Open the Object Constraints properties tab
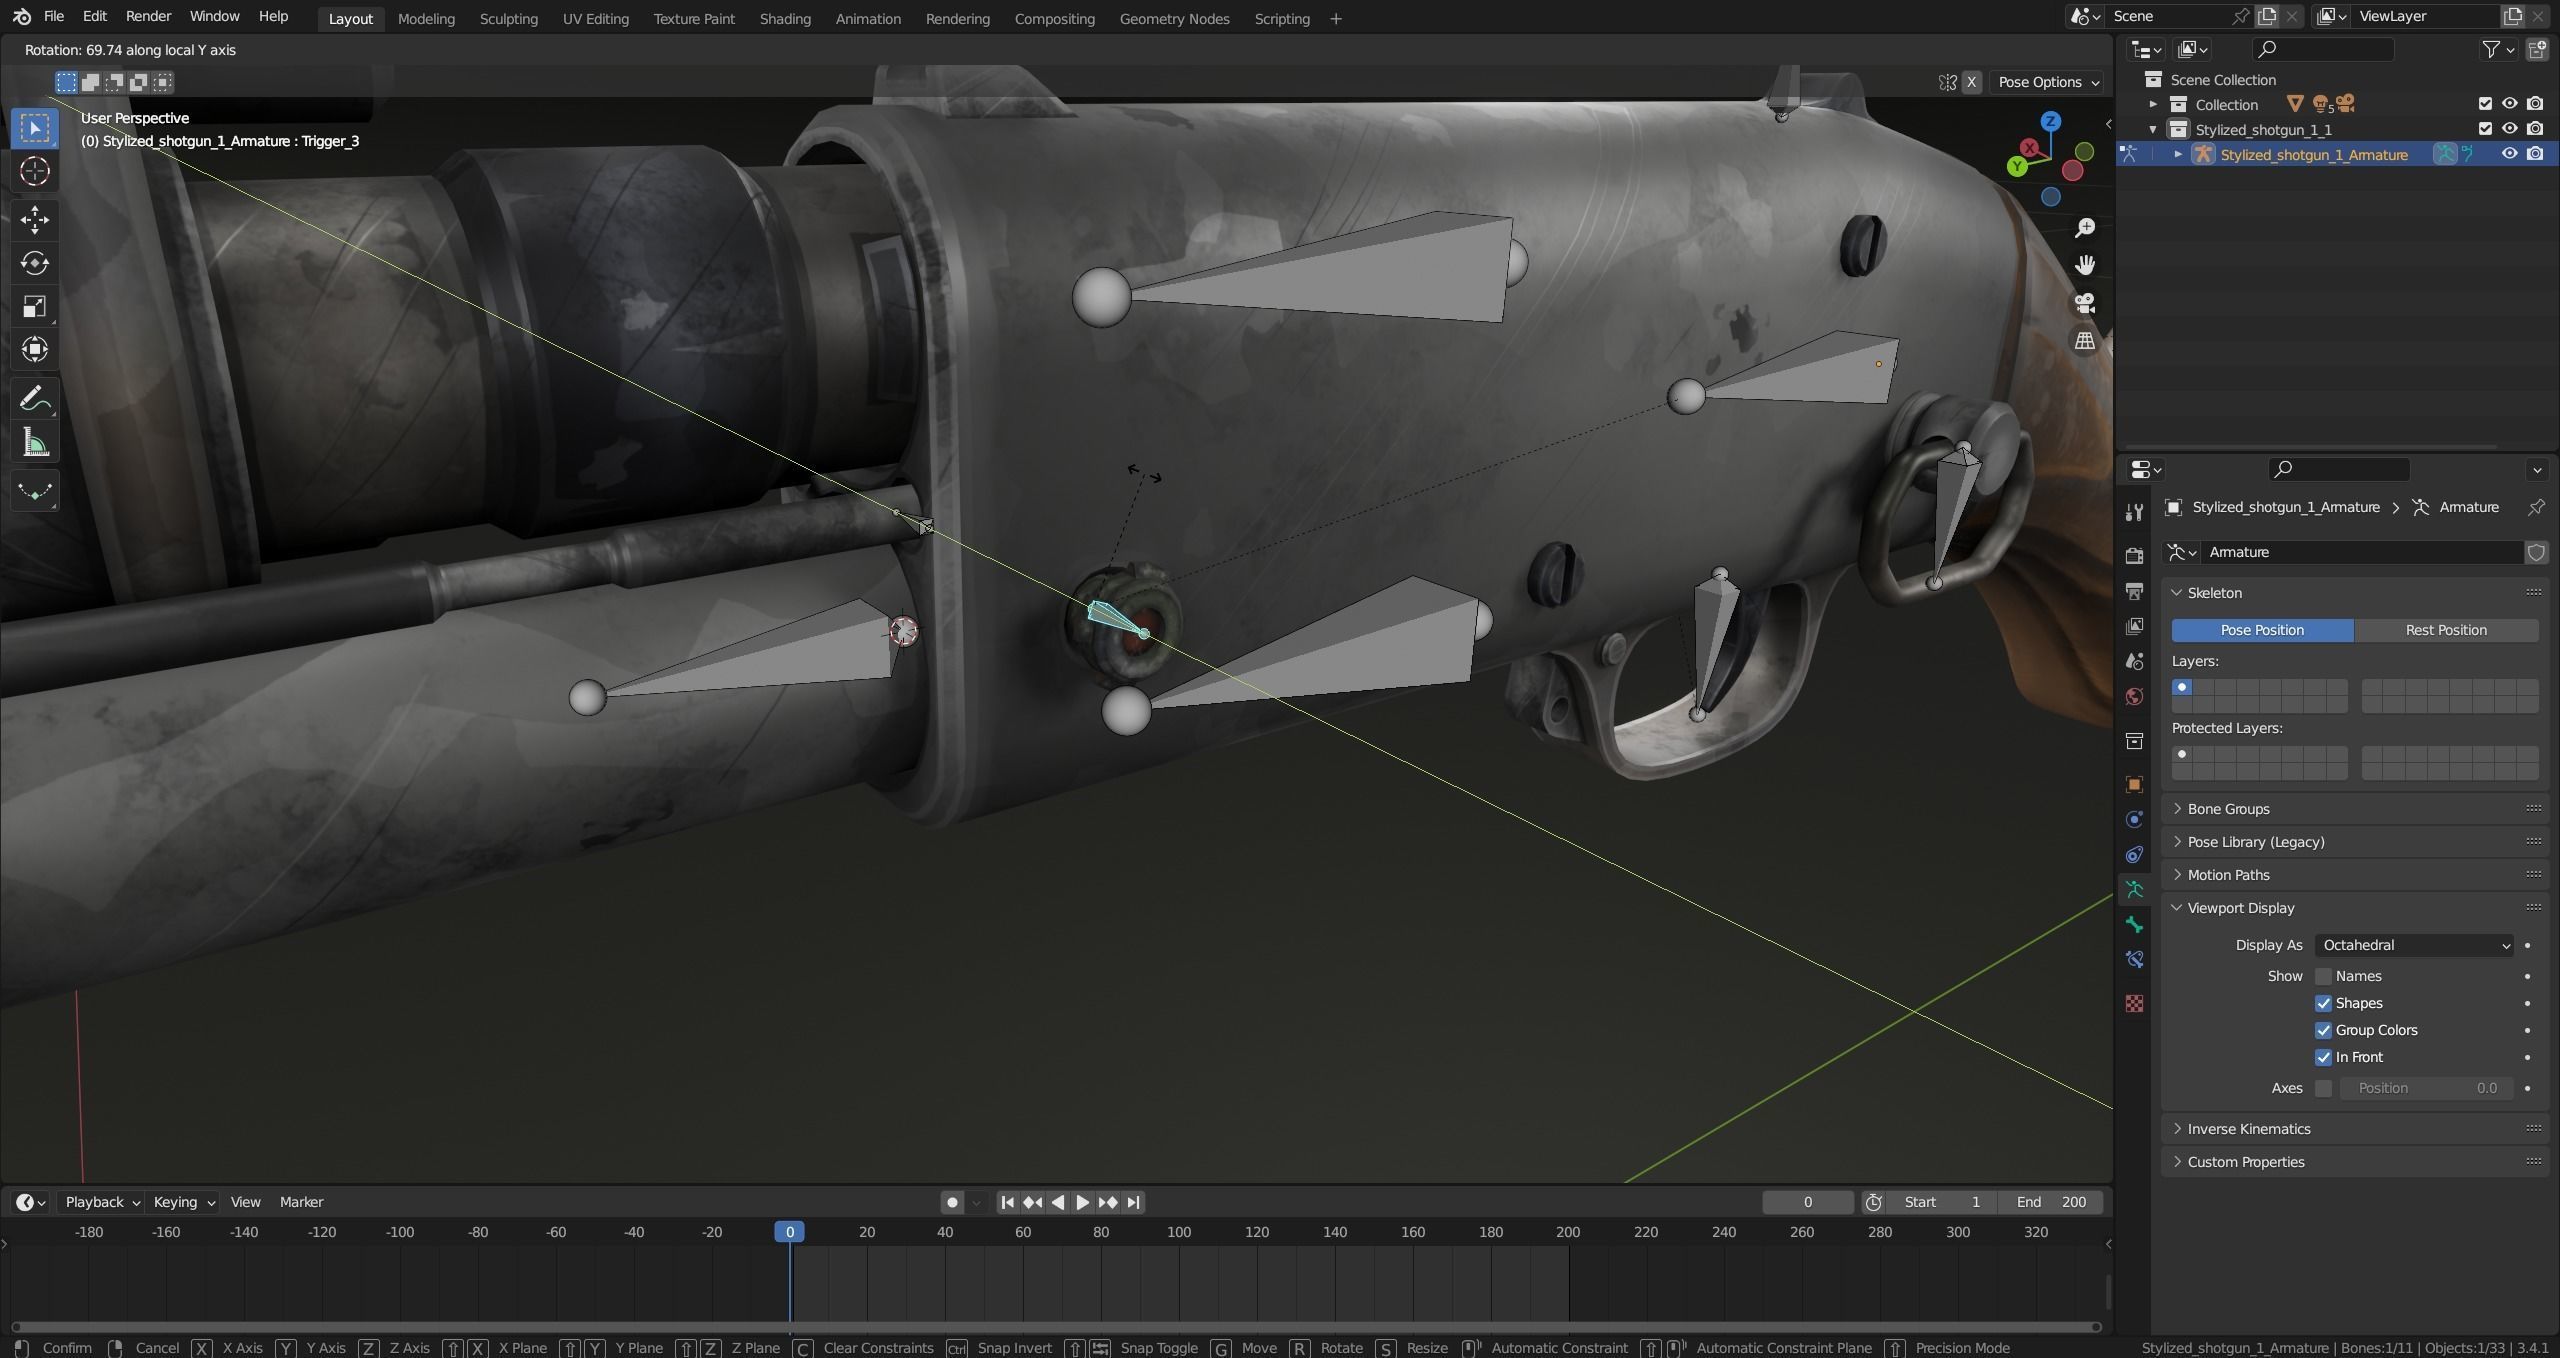Screen dimensions: 2560x1358 (2134, 854)
